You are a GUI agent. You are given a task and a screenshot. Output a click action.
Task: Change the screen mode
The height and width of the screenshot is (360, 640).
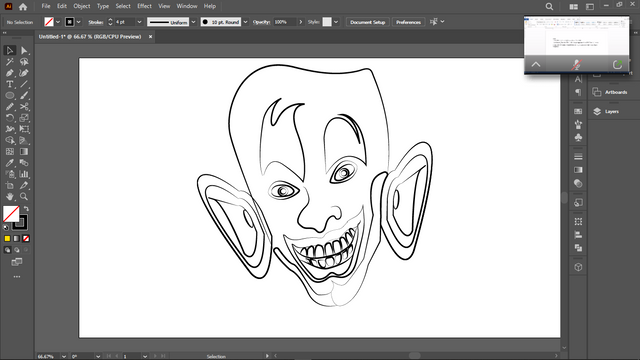pos(17,262)
